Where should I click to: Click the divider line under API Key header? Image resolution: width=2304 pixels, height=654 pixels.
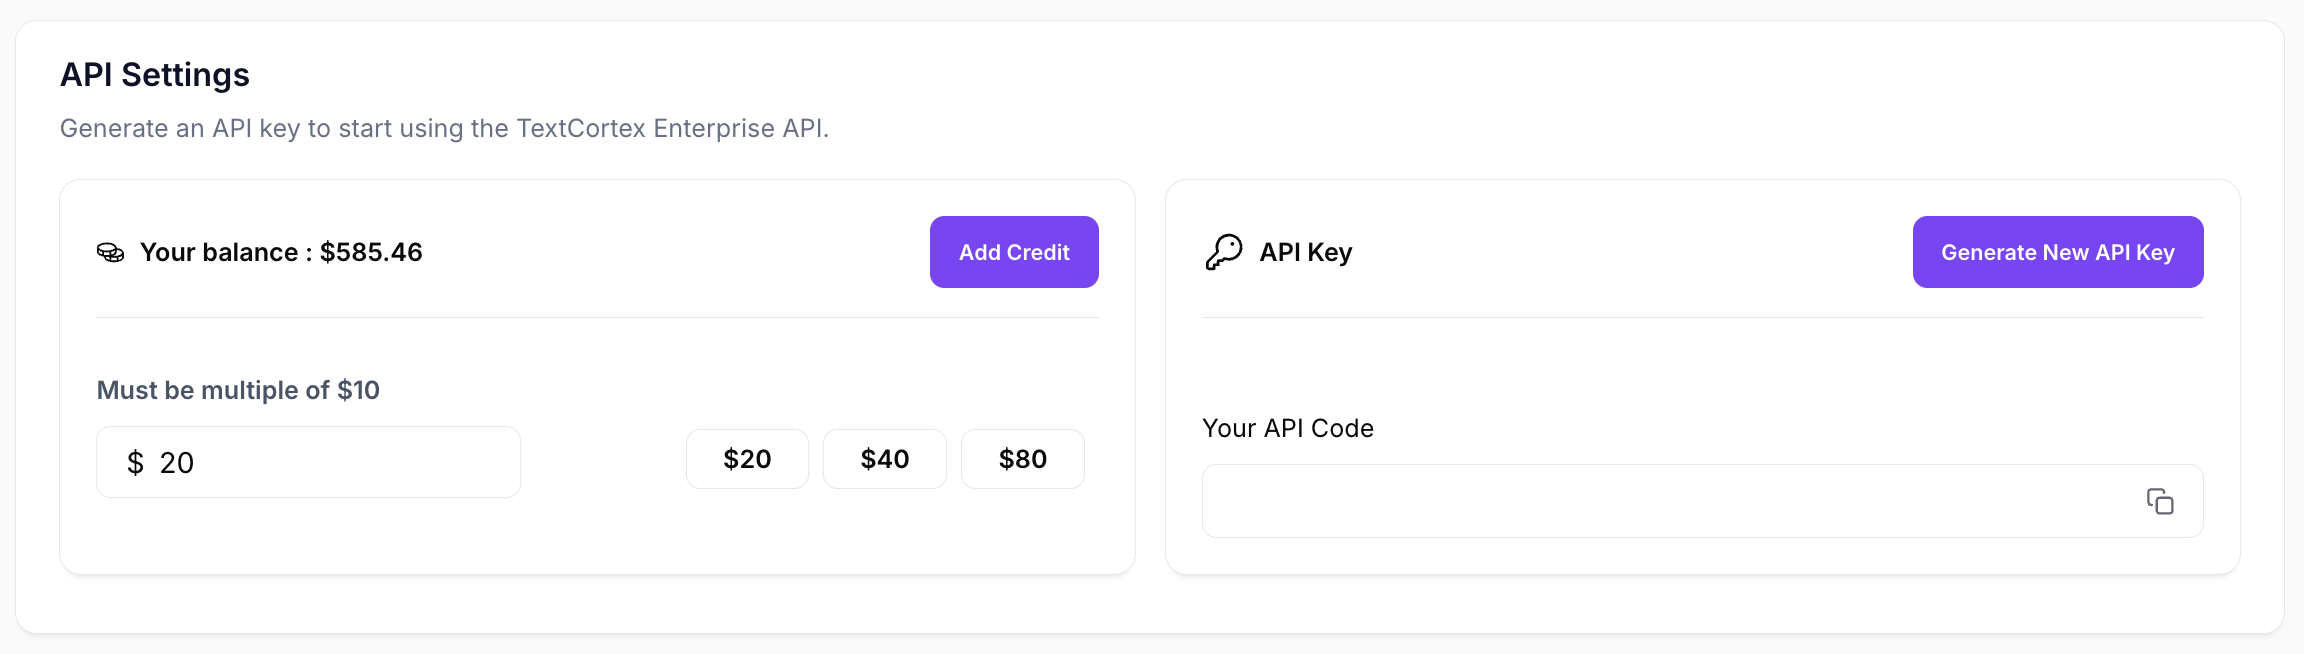(1702, 318)
